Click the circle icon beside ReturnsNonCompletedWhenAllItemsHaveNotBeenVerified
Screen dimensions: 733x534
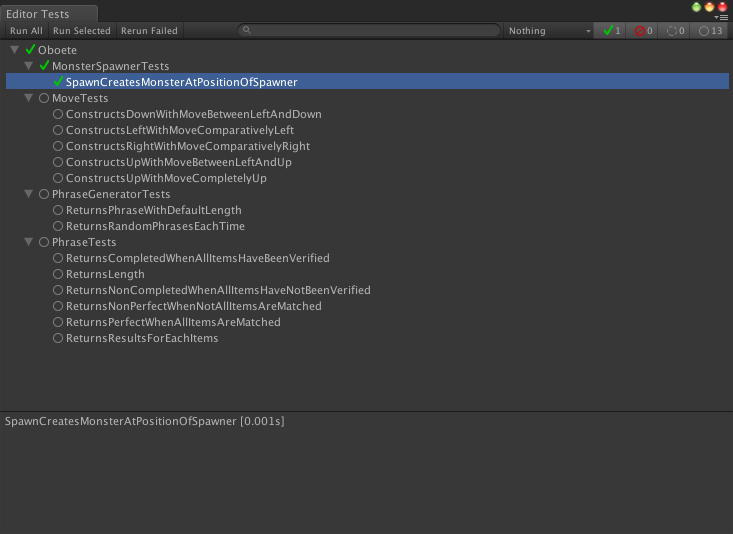tap(58, 290)
